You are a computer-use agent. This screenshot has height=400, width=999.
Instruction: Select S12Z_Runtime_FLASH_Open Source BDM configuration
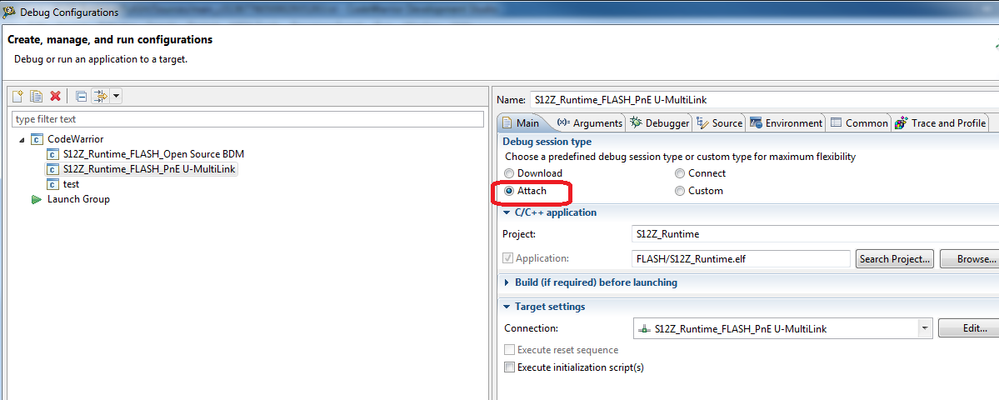(154, 154)
